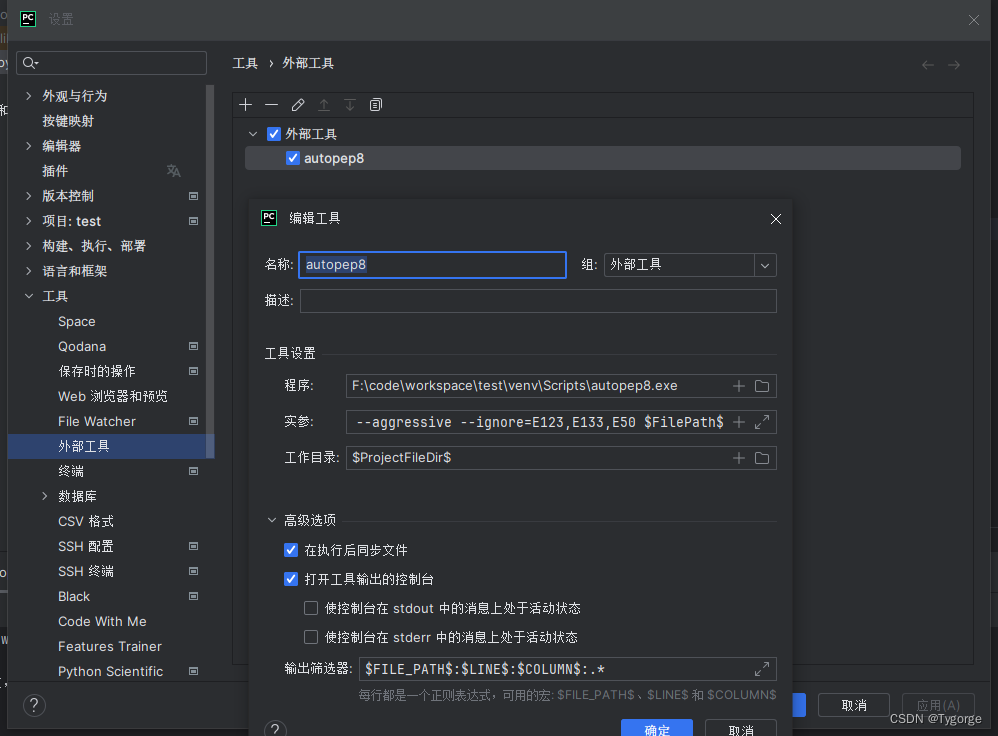Expand the 数据库 sidebar entry
Viewport: 998px width, 736px height.
[x=44, y=495]
